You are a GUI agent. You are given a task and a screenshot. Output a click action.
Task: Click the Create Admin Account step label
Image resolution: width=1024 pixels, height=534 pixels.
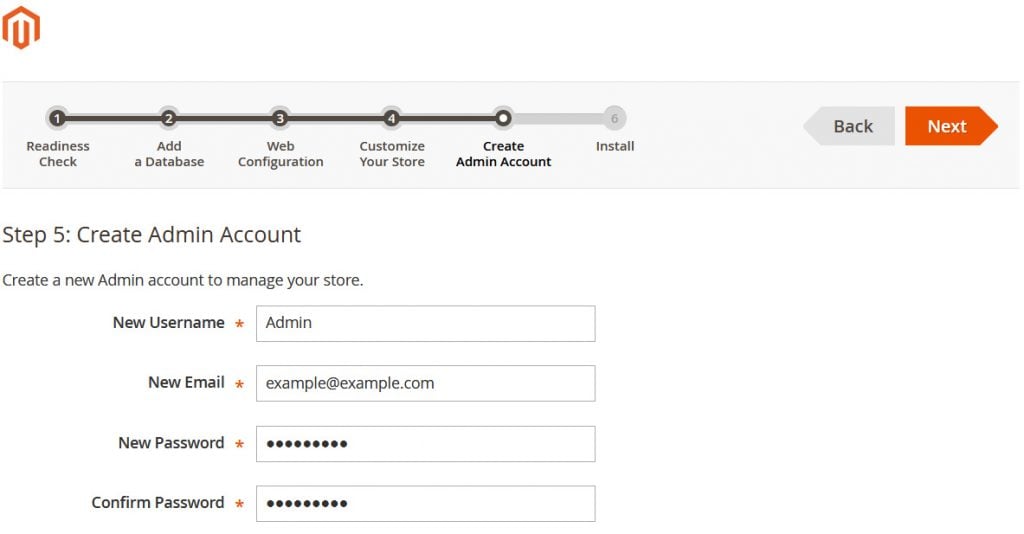pos(503,154)
